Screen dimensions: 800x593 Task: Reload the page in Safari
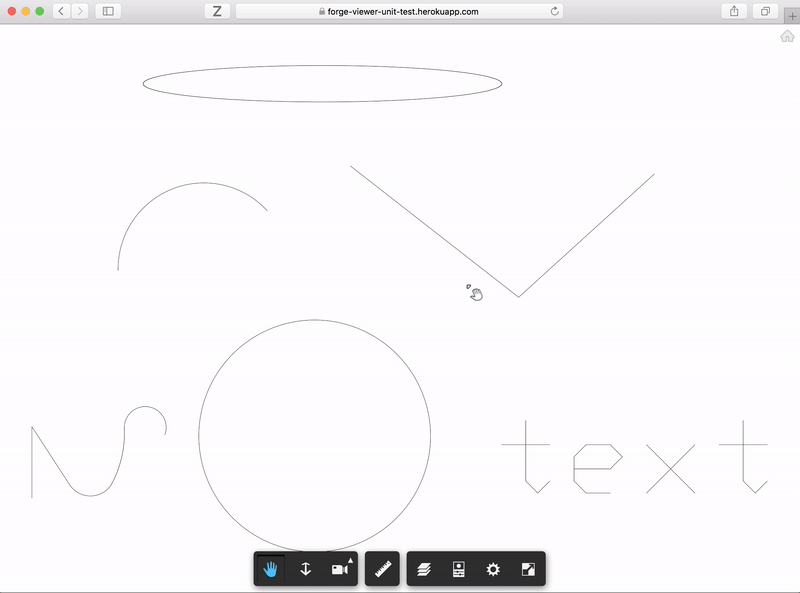click(x=555, y=11)
